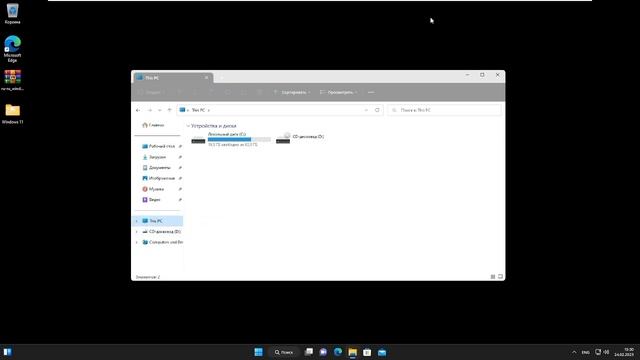Open the View menu in Explorer toolbar
Image resolution: width=640 pixels, height=360 pixels.
click(x=338, y=92)
